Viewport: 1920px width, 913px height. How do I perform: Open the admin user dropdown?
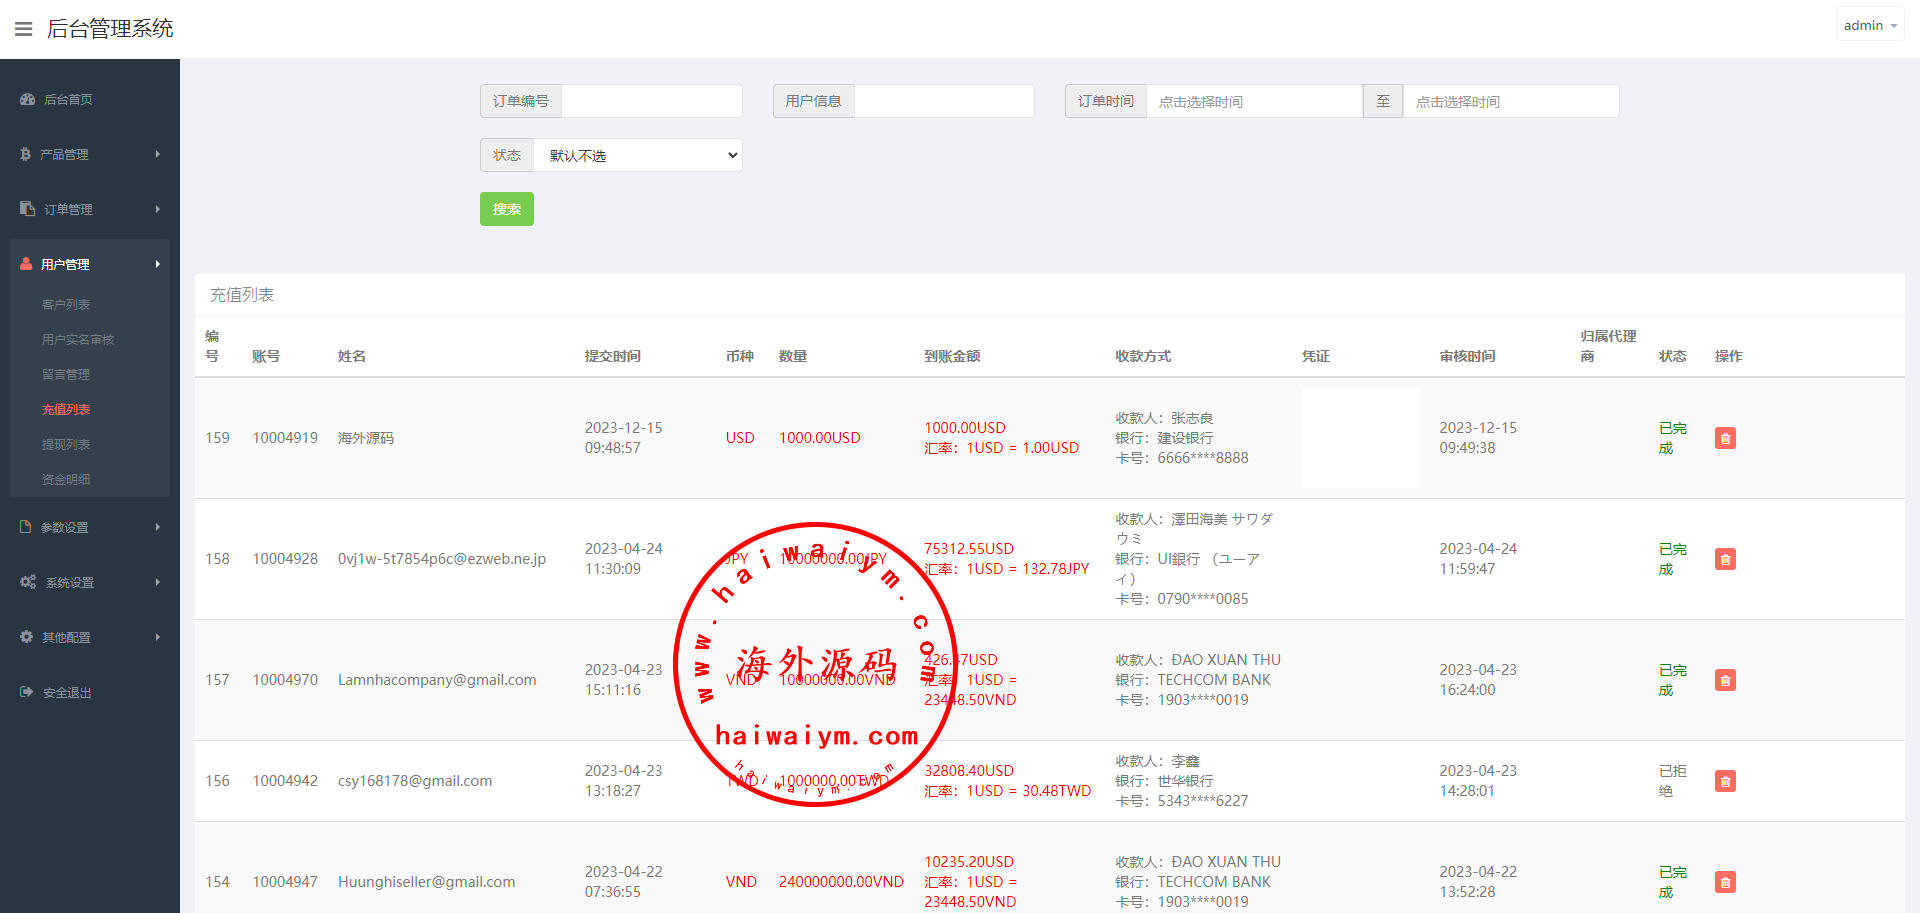click(x=1870, y=25)
